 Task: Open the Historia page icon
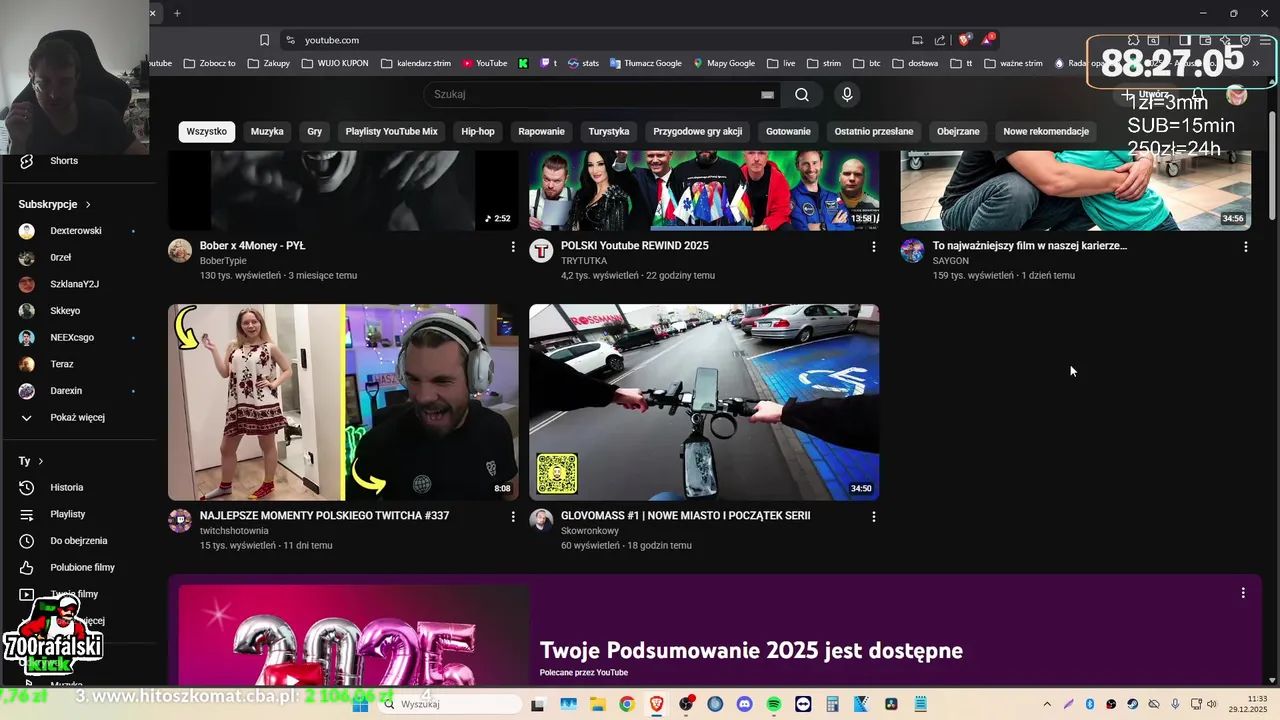pos(27,487)
